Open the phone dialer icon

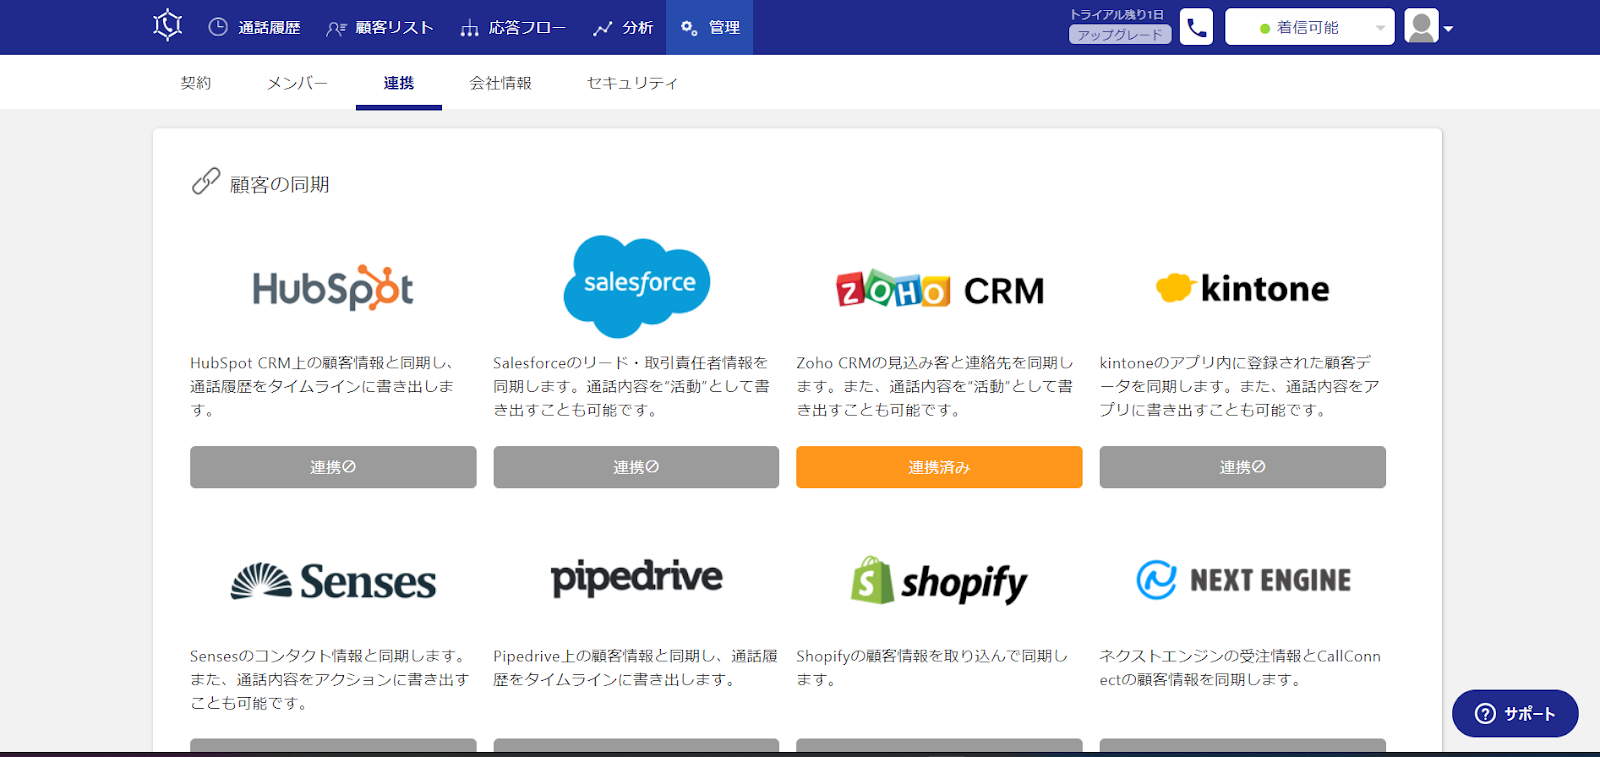pyautogui.click(x=1196, y=27)
